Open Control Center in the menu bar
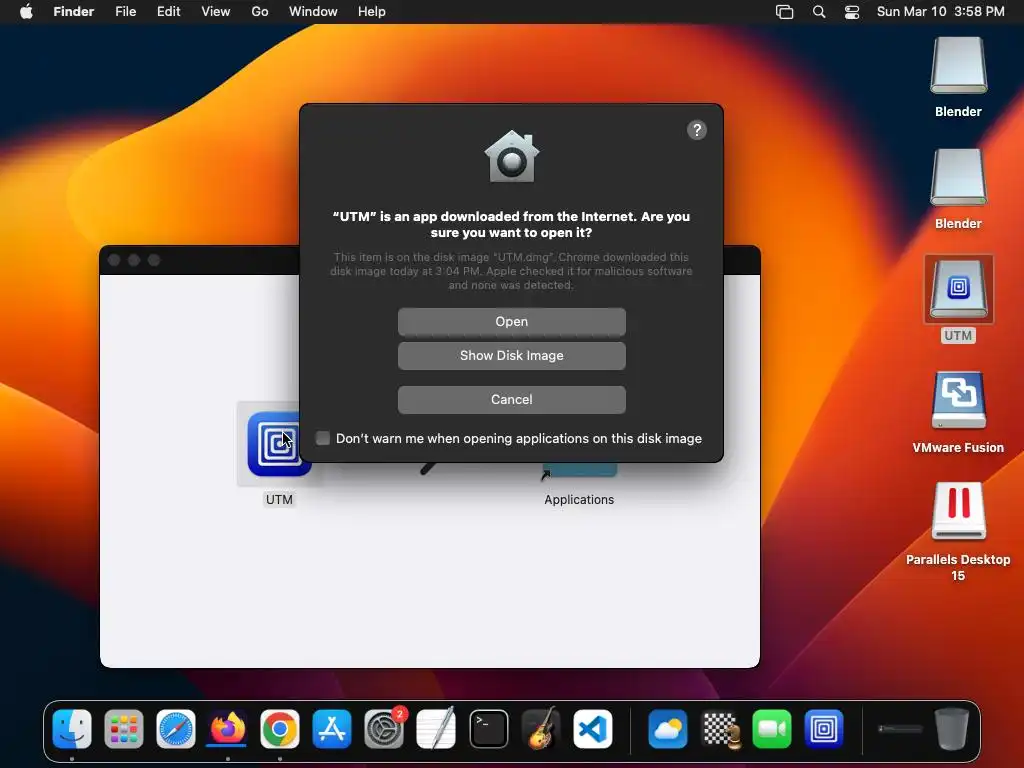The height and width of the screenshot is (768, 1024). coord(852,12)
